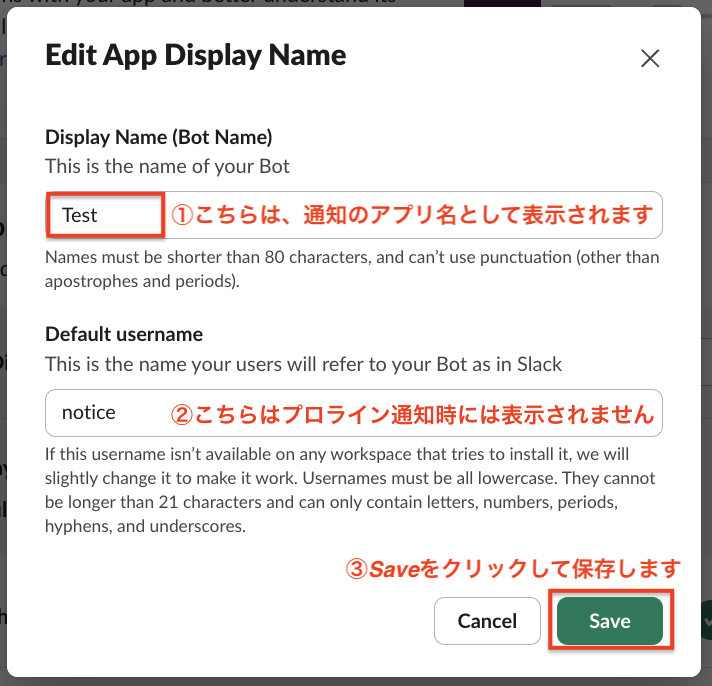Click the red annotation numbered ③ about Save
This screenshot has height=686, width=712.
click(x=512, y=569)
